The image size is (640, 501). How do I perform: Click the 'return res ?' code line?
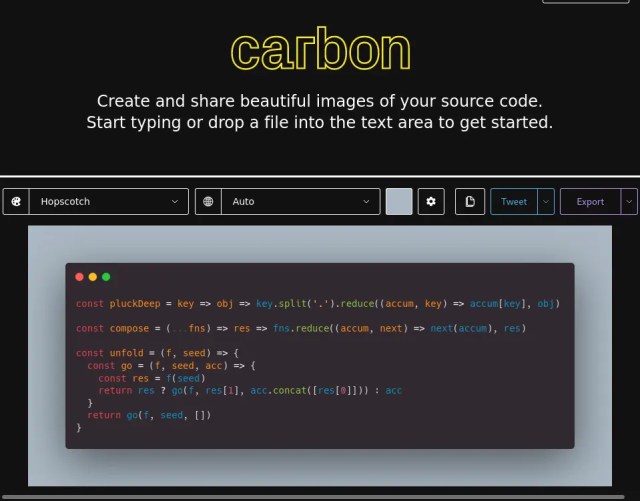(x=250, y=390)
